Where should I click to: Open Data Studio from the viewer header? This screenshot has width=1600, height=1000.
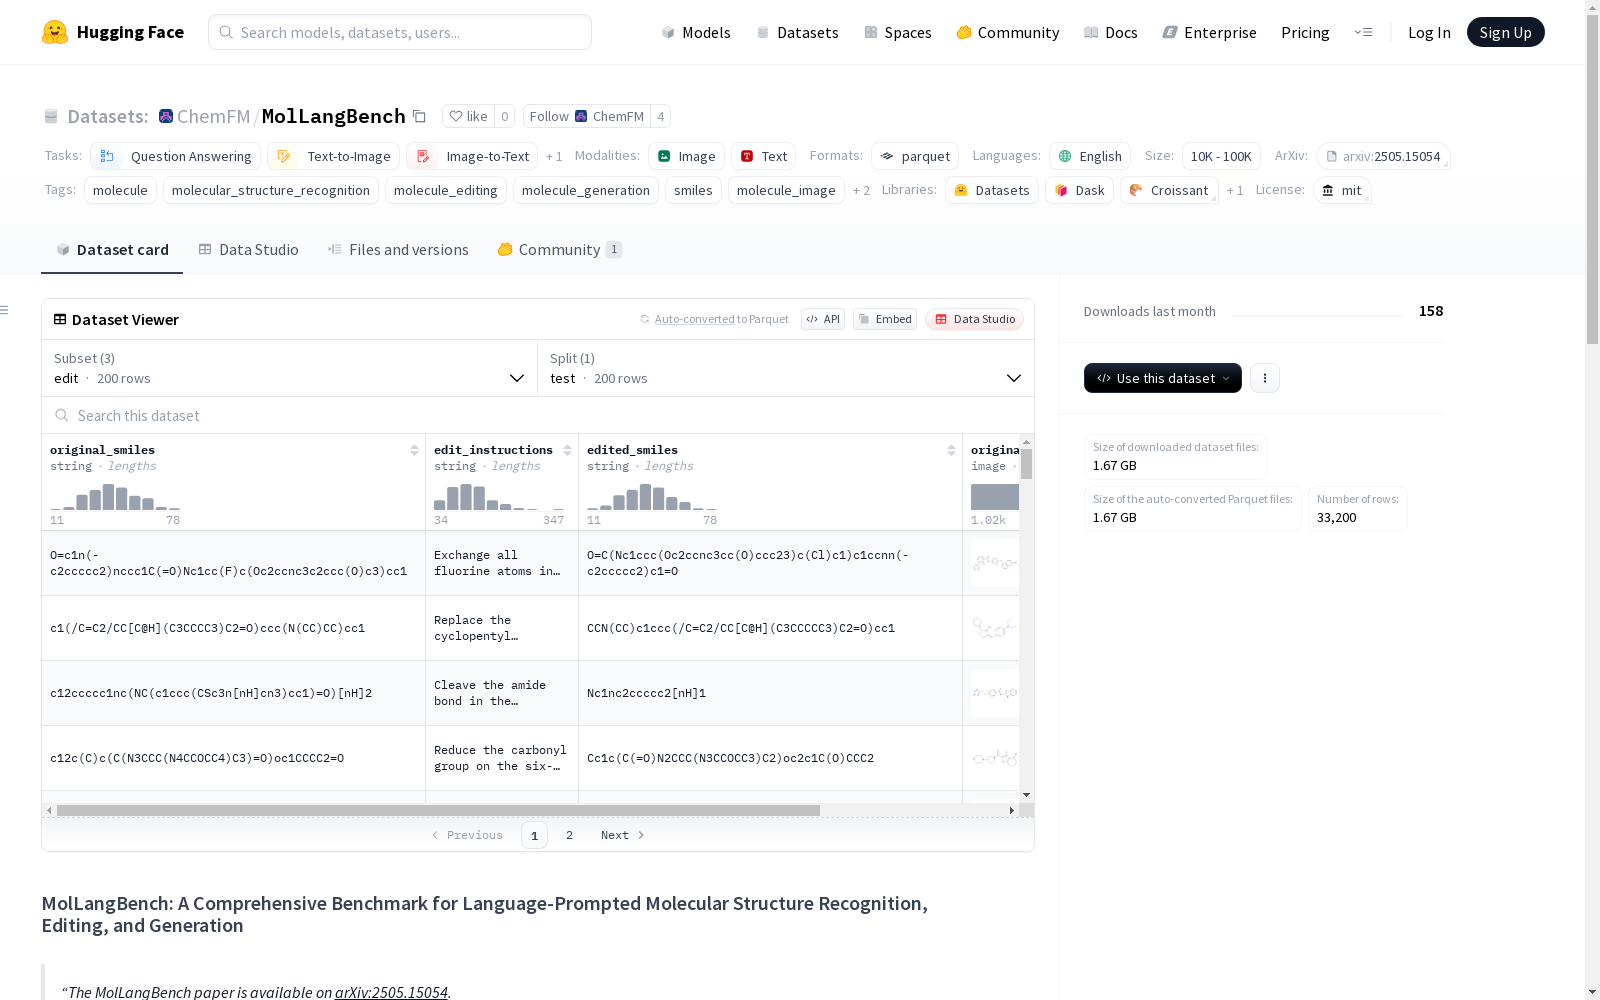click(x=975, y=319)
